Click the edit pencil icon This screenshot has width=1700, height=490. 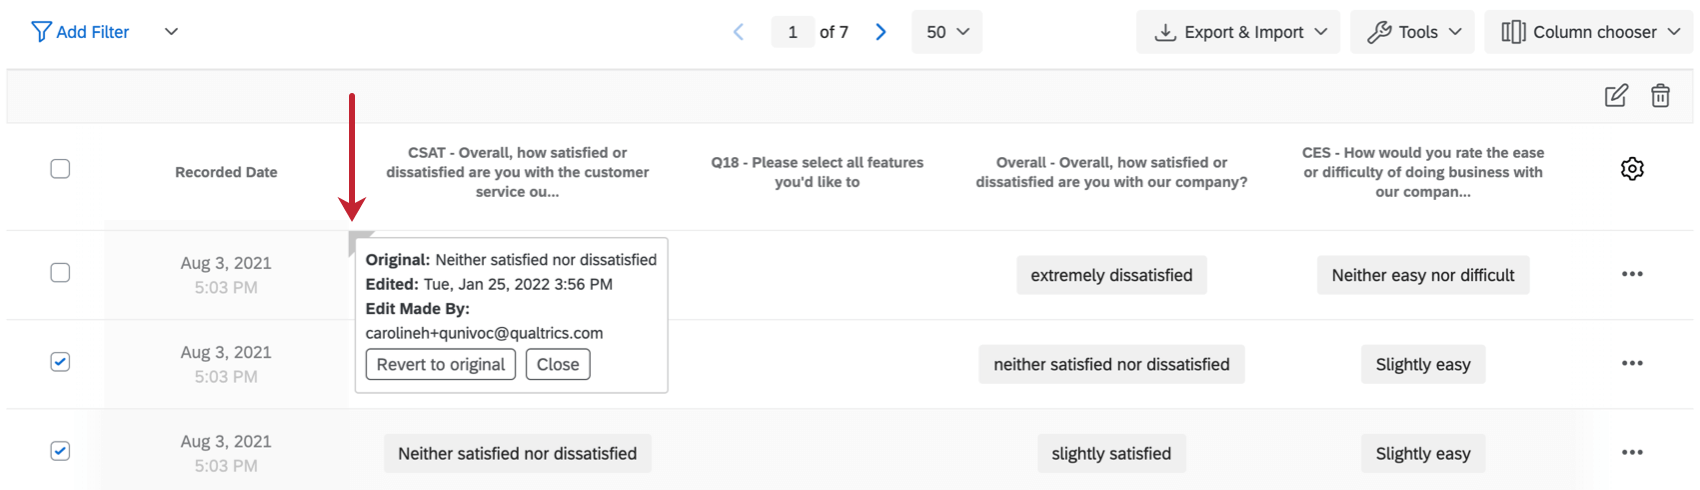pyautogui.click(x=1616, y=96)
